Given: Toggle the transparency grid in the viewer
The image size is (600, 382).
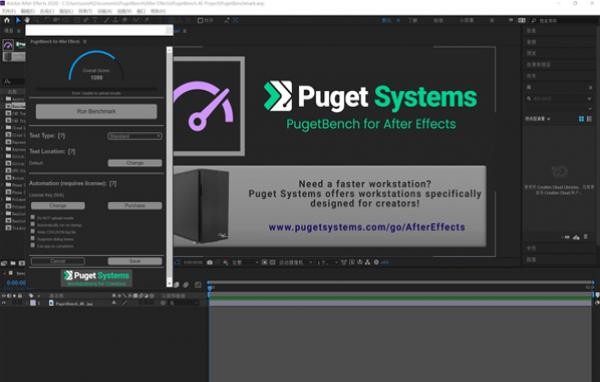Looking at the screenshot, I should coord(272,263).
